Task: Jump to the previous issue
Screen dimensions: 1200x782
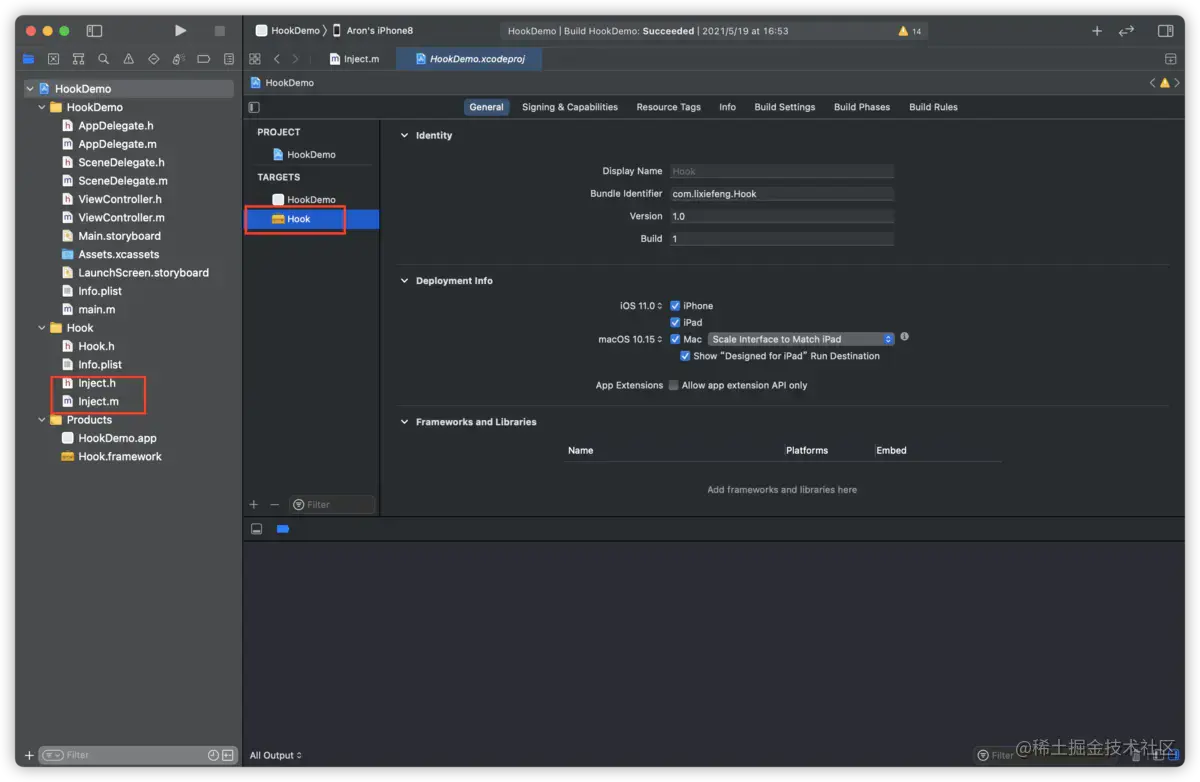Action: tap(1152, 83)
